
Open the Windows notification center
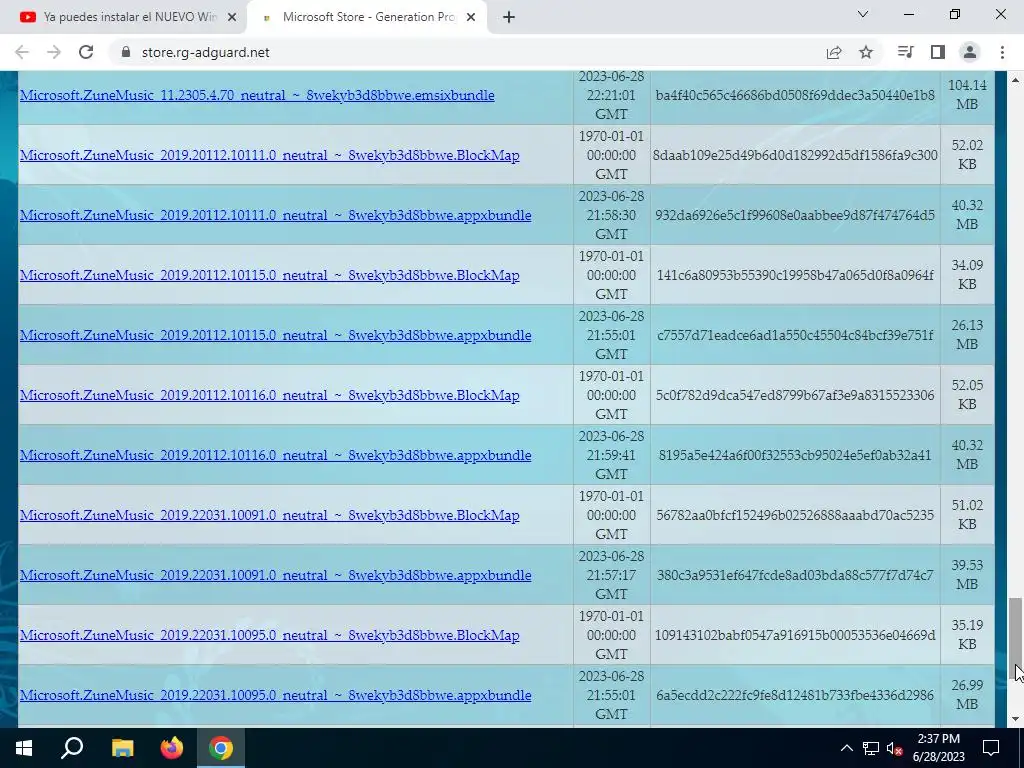(991, 748)
